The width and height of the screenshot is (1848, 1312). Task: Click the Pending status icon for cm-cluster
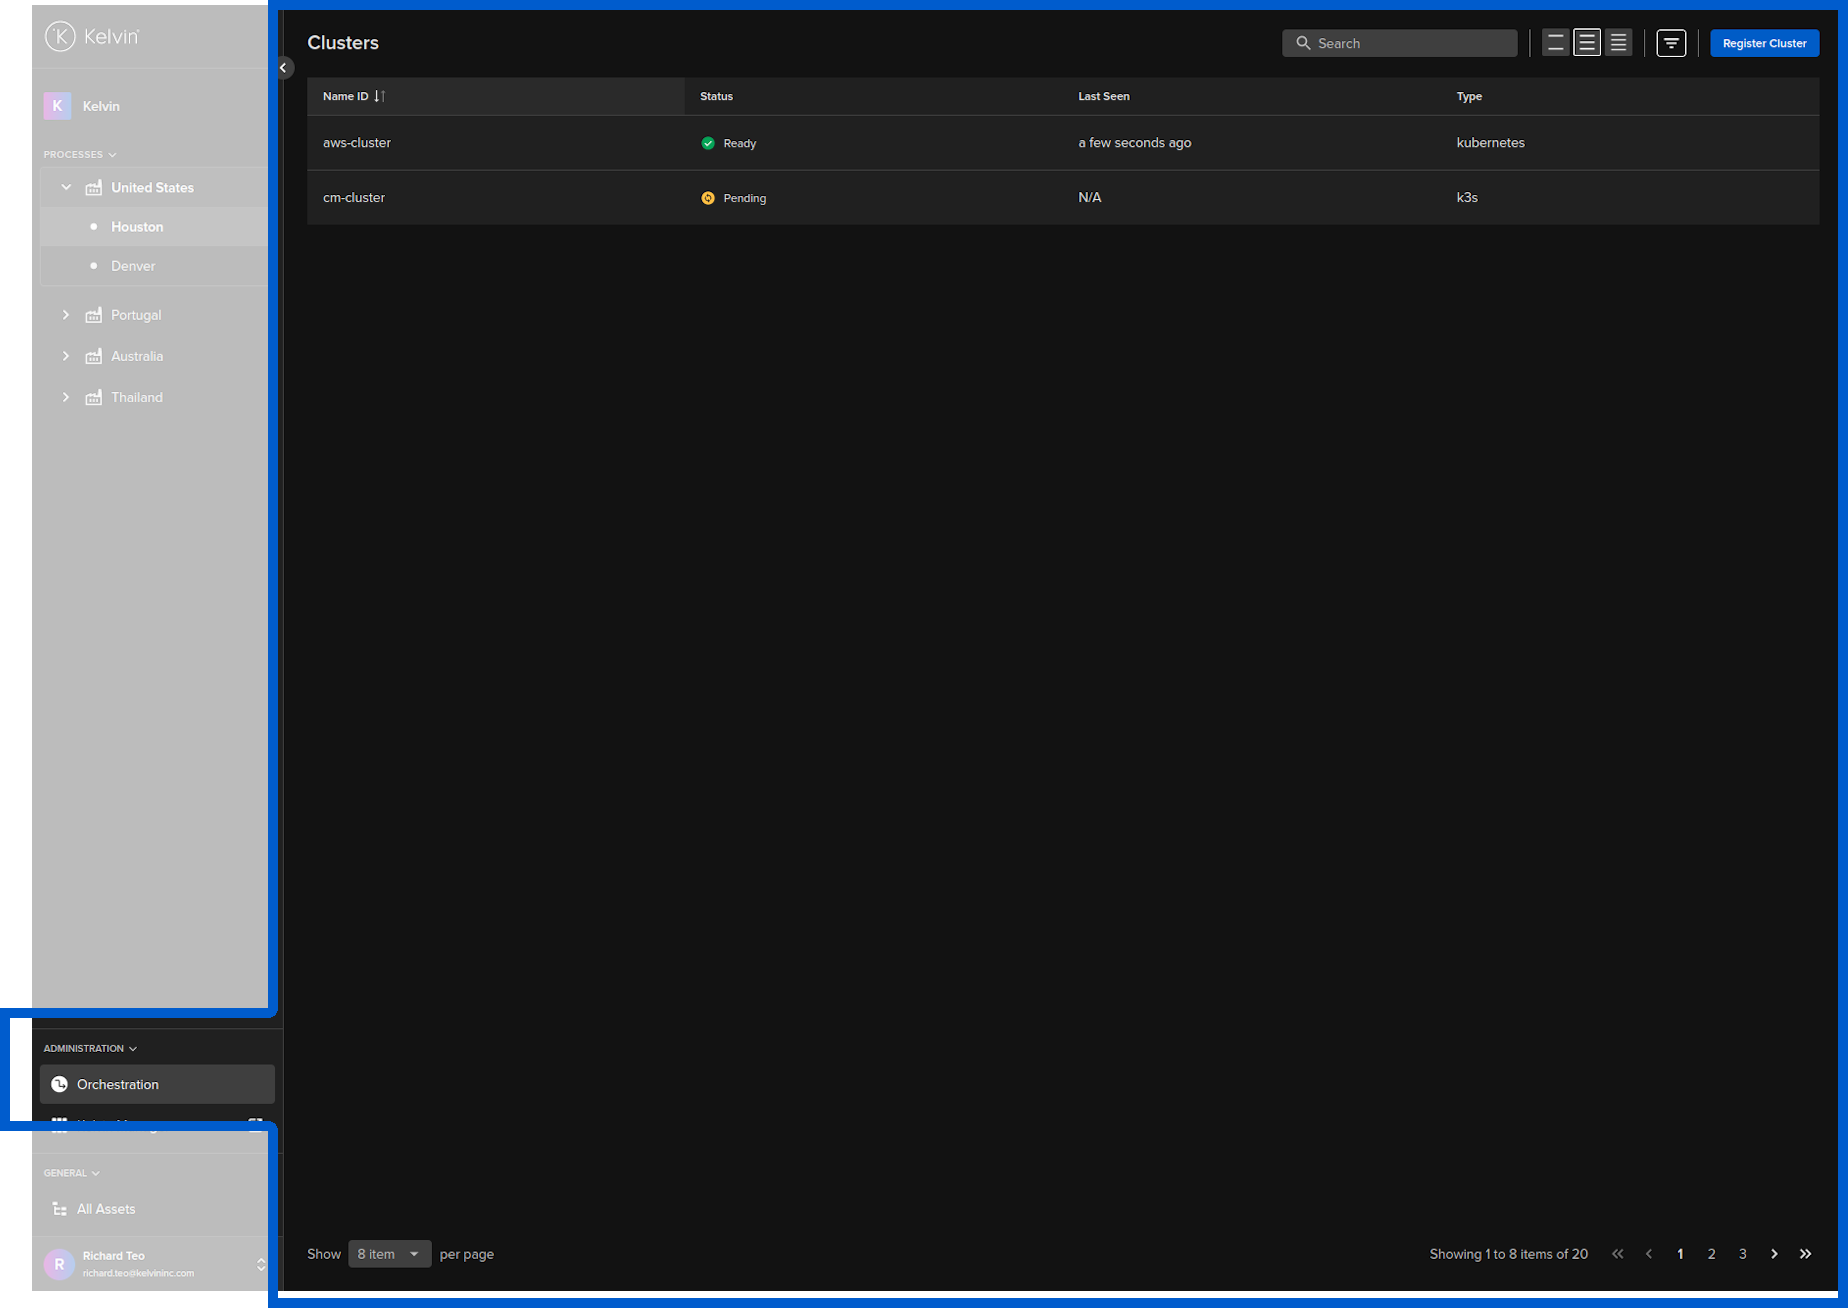[x=708, y=198]
